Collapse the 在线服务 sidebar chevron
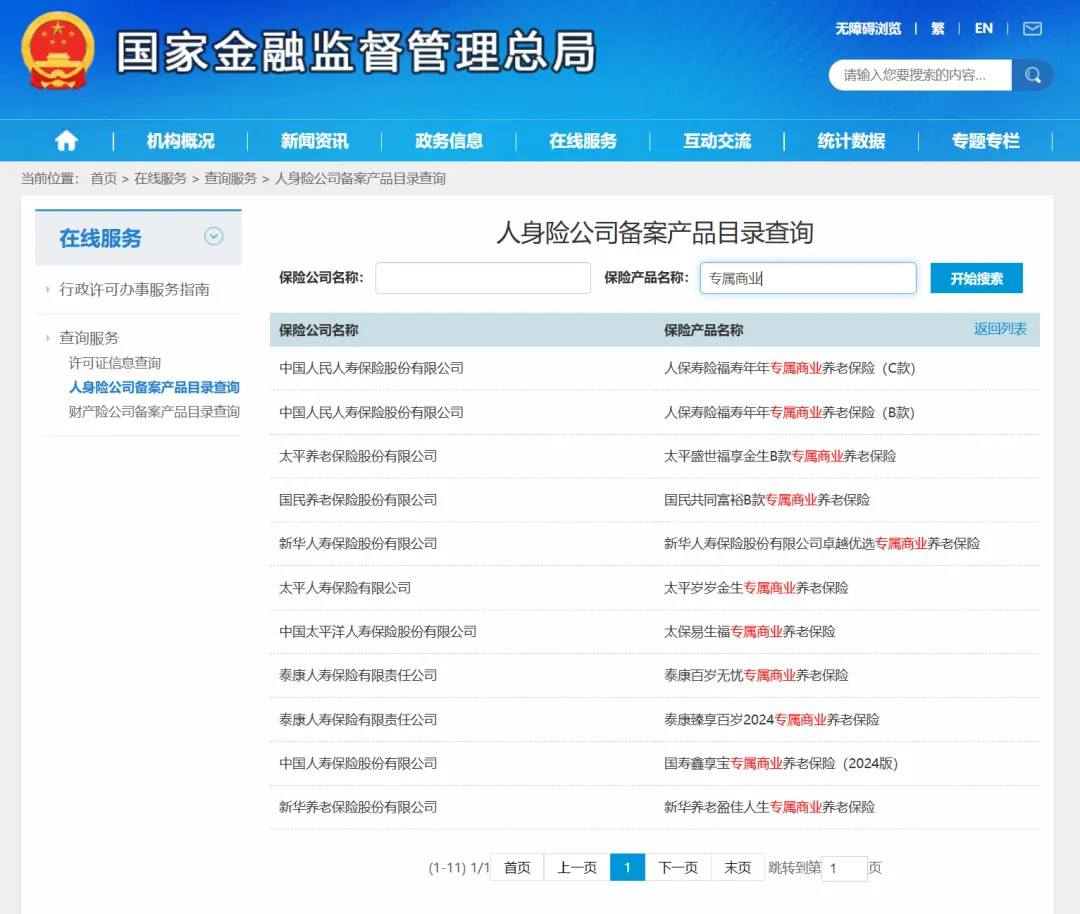 [213, 237]
